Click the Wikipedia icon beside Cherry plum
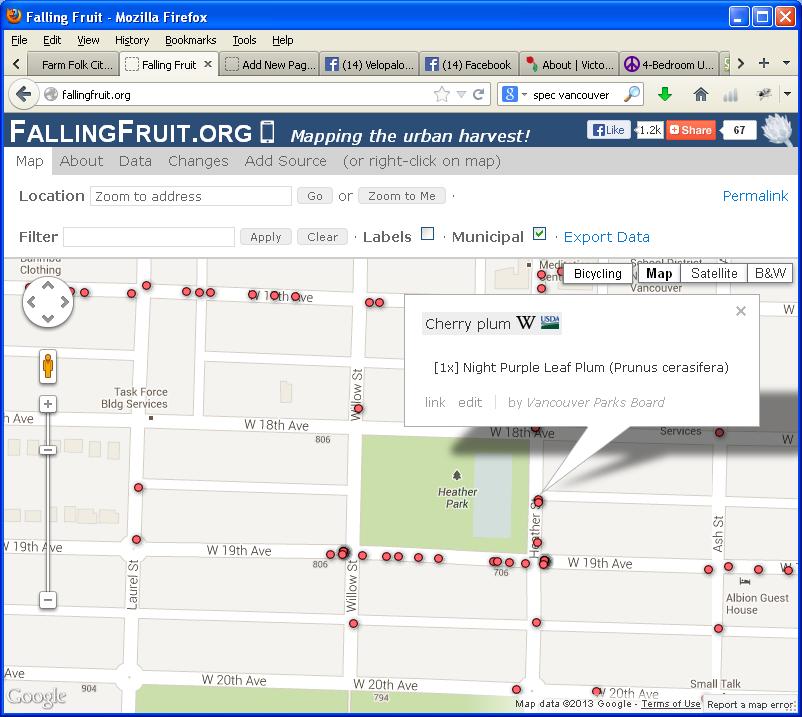Screen dimensions: 802x717 pos(526,323)
